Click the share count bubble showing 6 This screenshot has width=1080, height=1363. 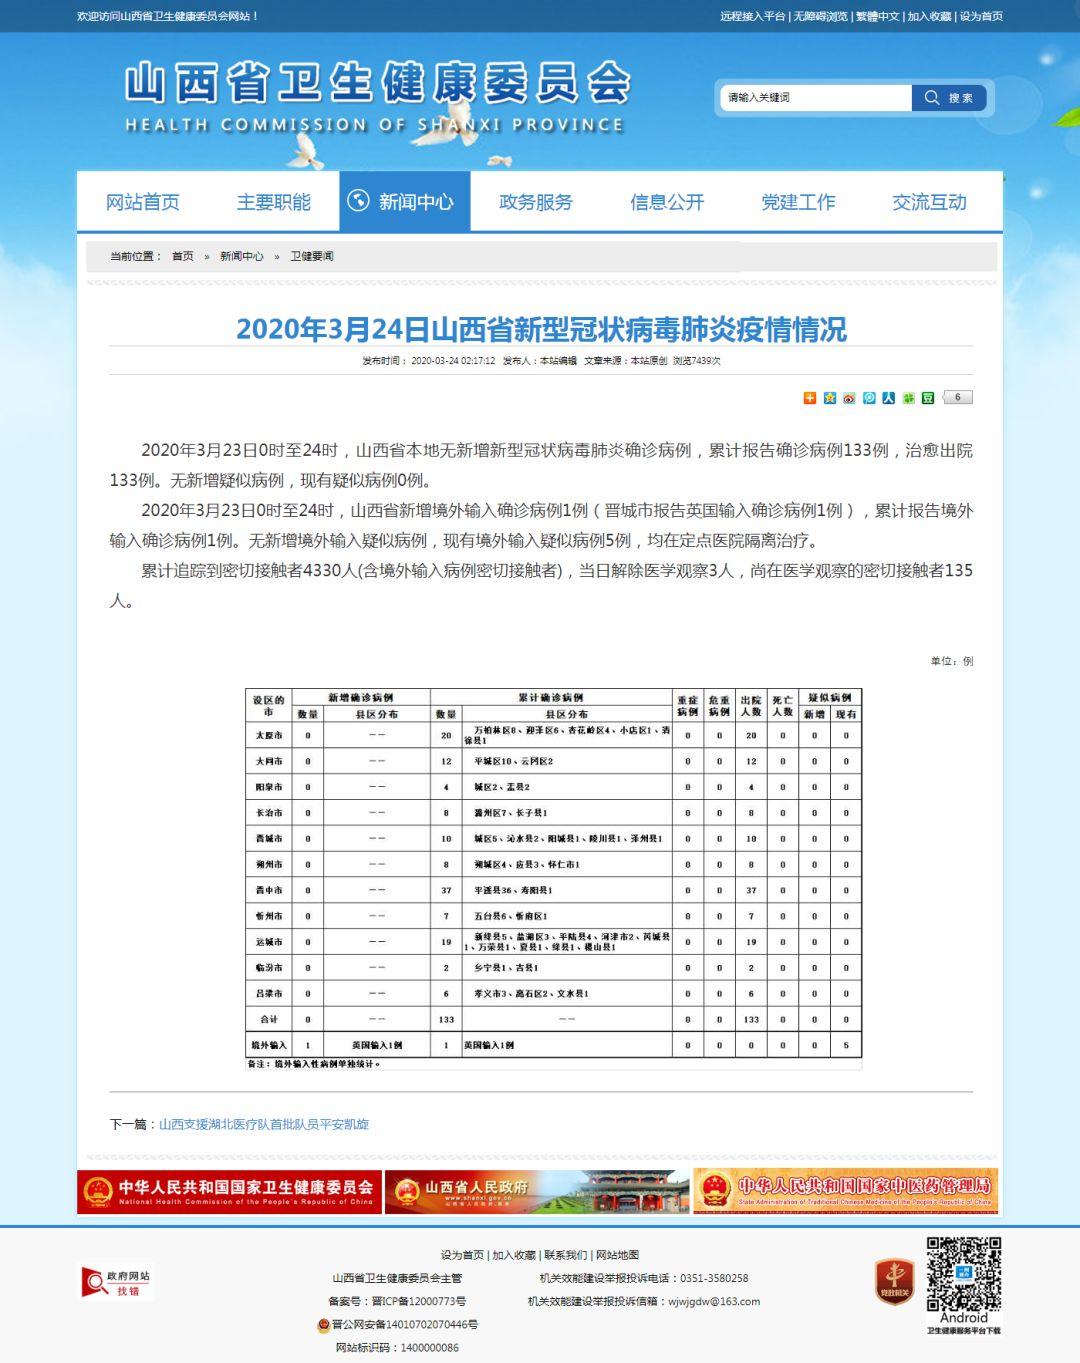click(x=957, y=397)
